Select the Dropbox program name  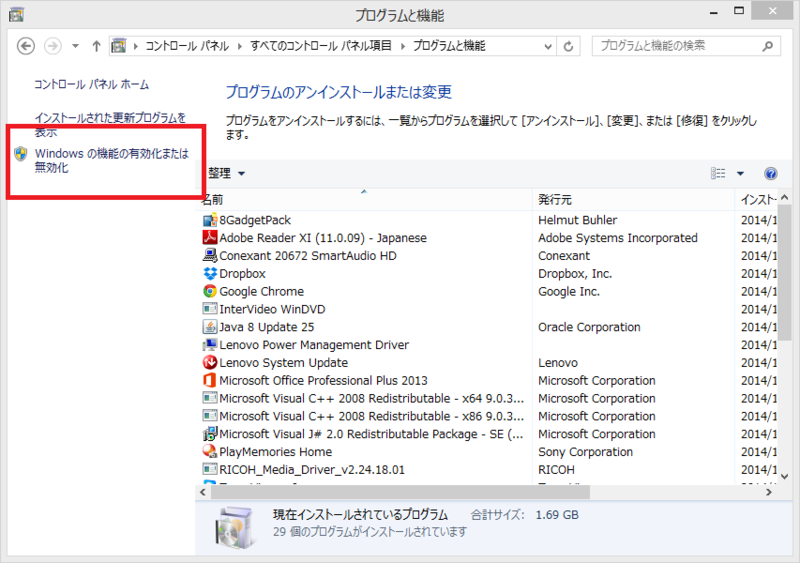[242, 274]
